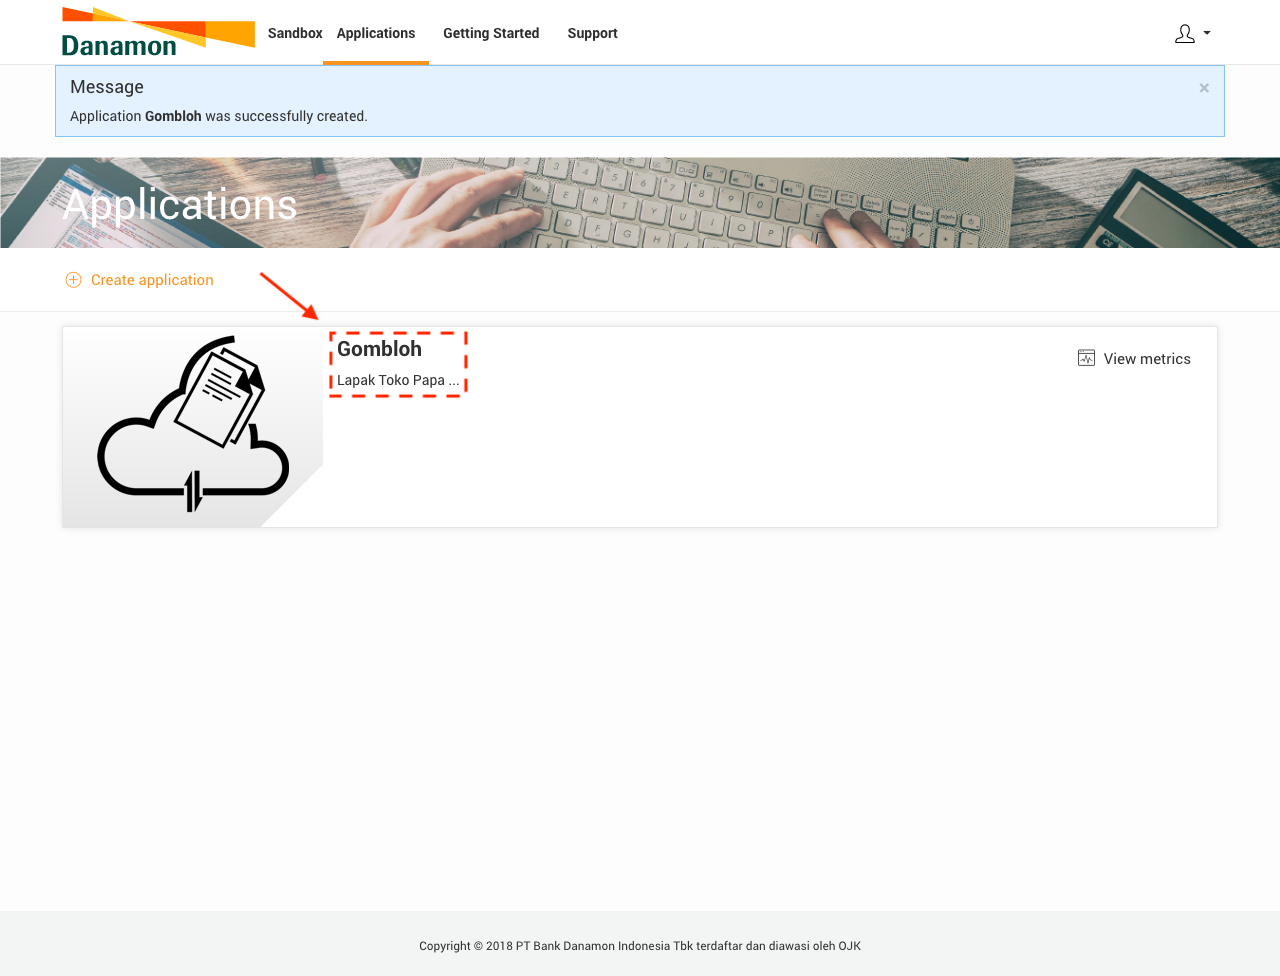The image size is (1280, 976).
Task: Click the Message heading in alert
Action: (x=107, y=87)
